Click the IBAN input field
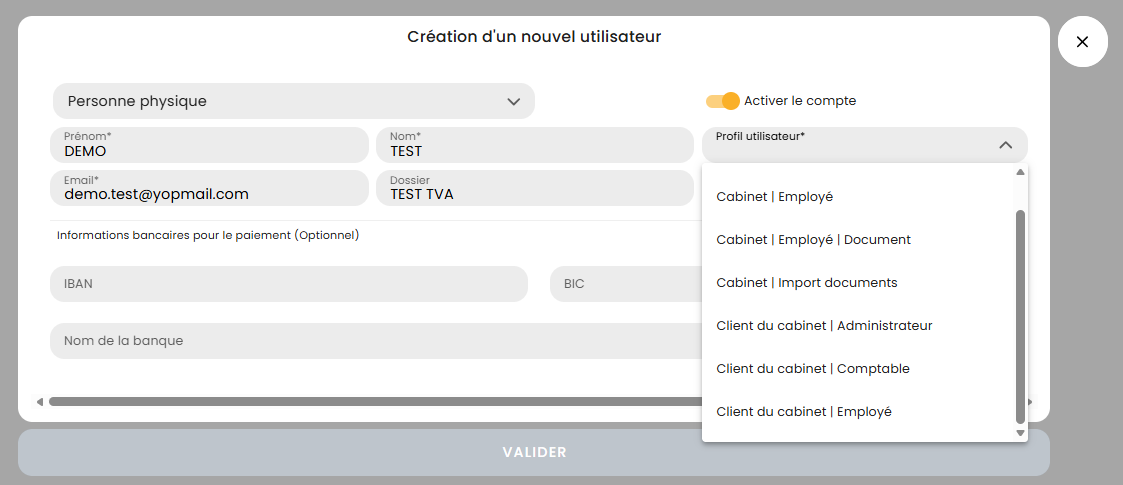The image size is (1123, 485). tap(288, 284)
